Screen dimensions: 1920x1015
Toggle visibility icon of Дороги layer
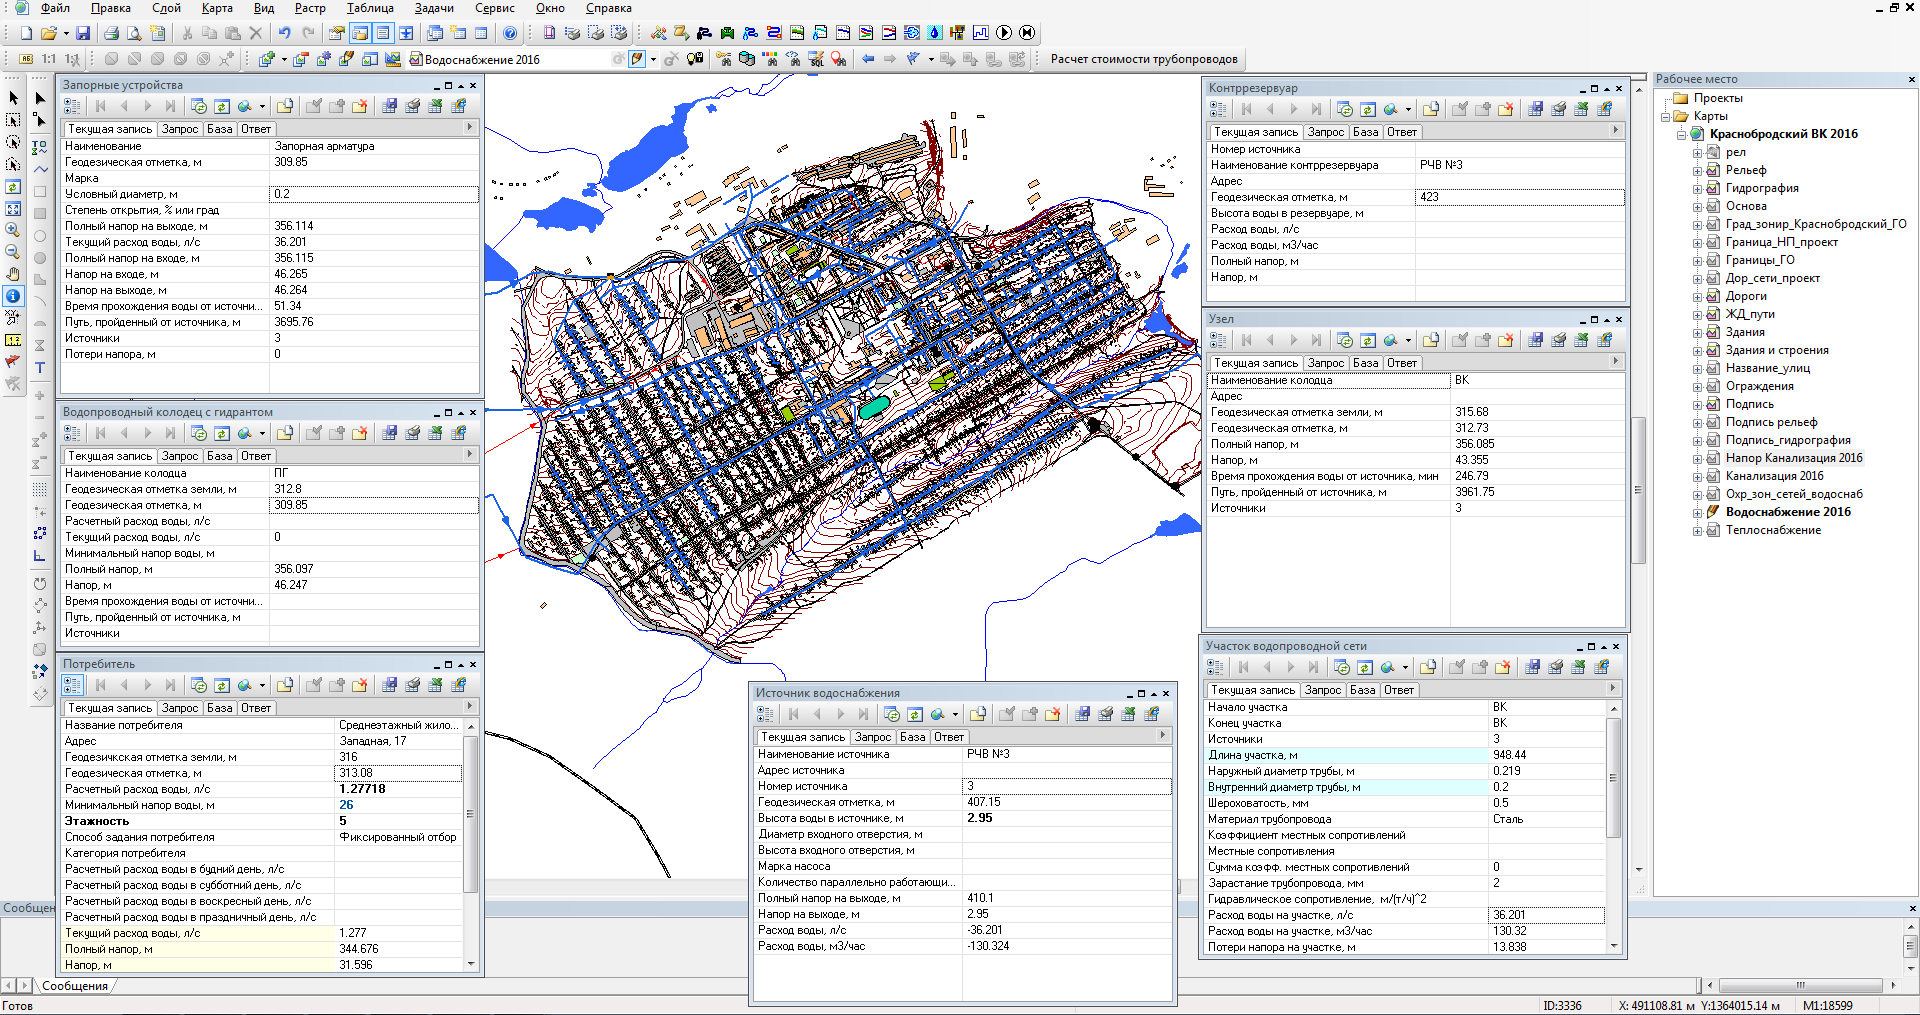coord(1713,296)
